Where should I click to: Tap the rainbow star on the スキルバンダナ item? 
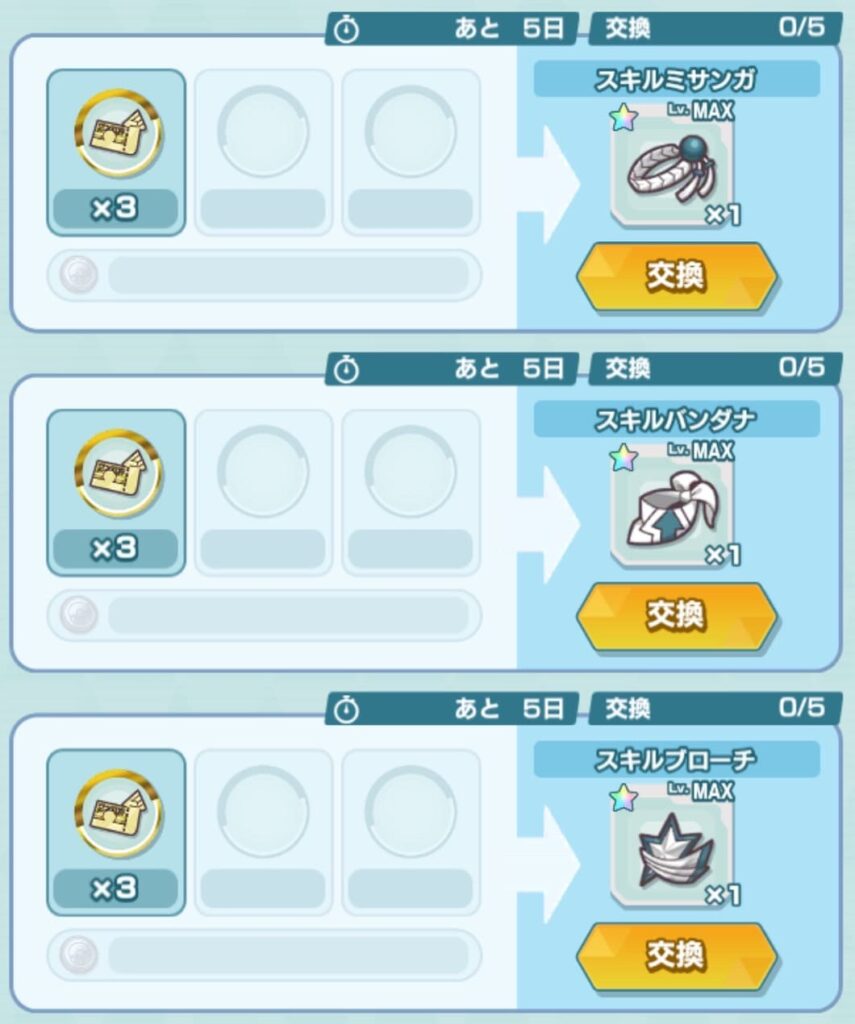click(x=622, y=457)
